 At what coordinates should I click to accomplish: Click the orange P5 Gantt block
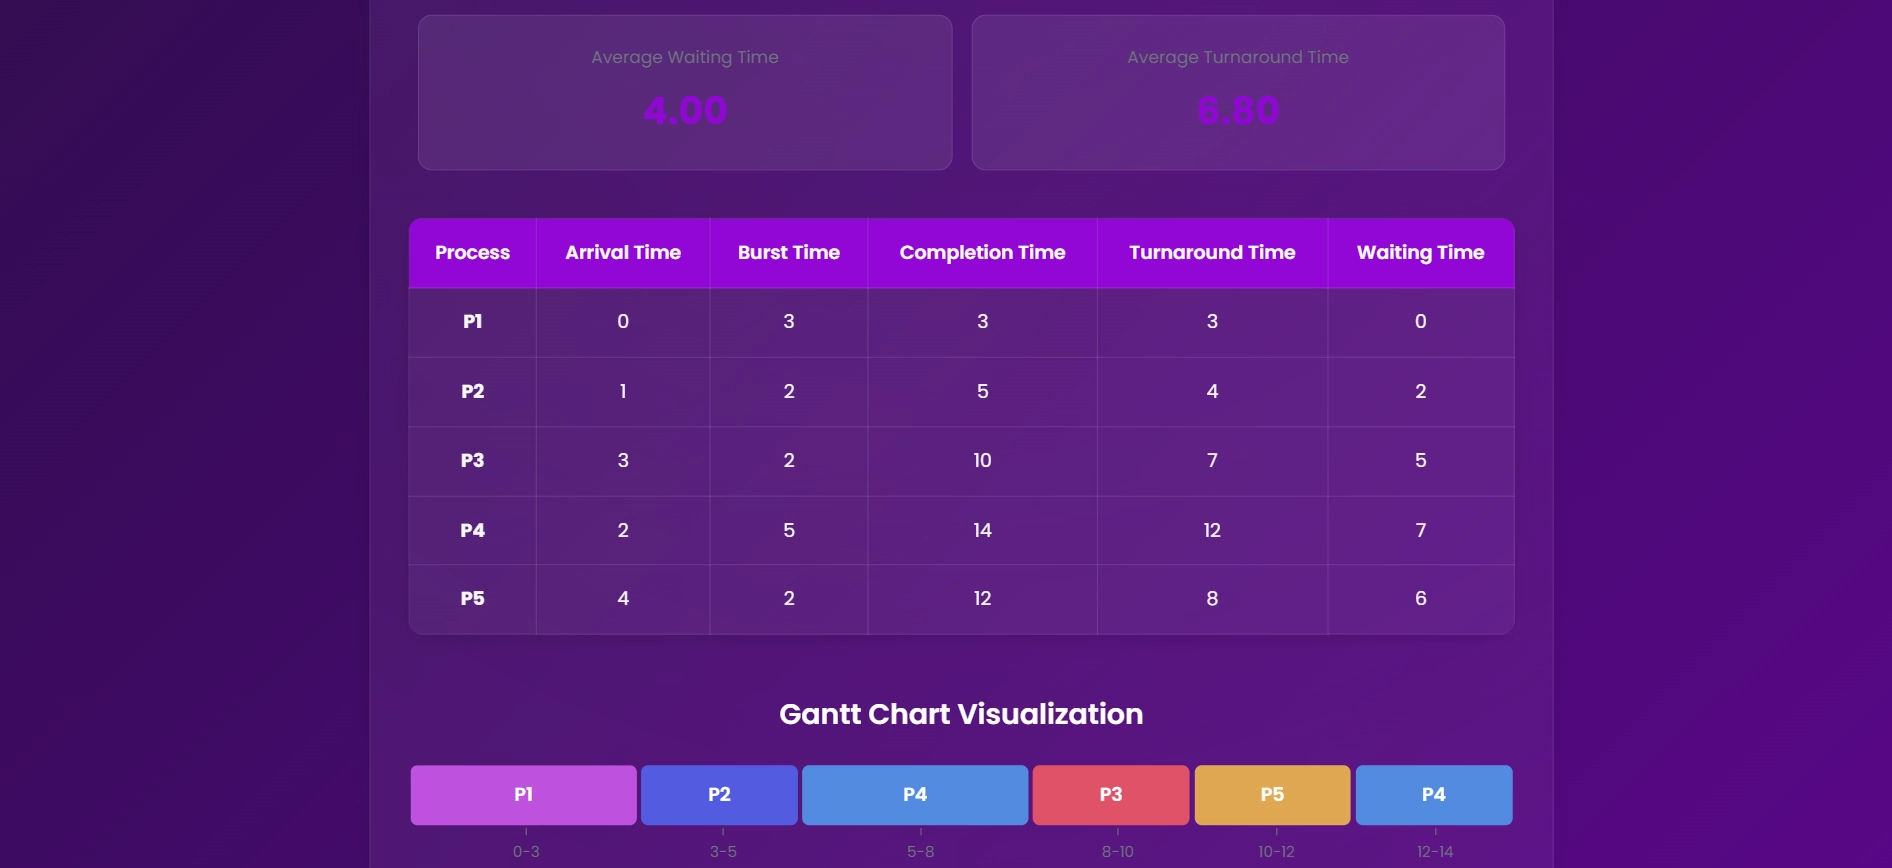[1272, 795]
